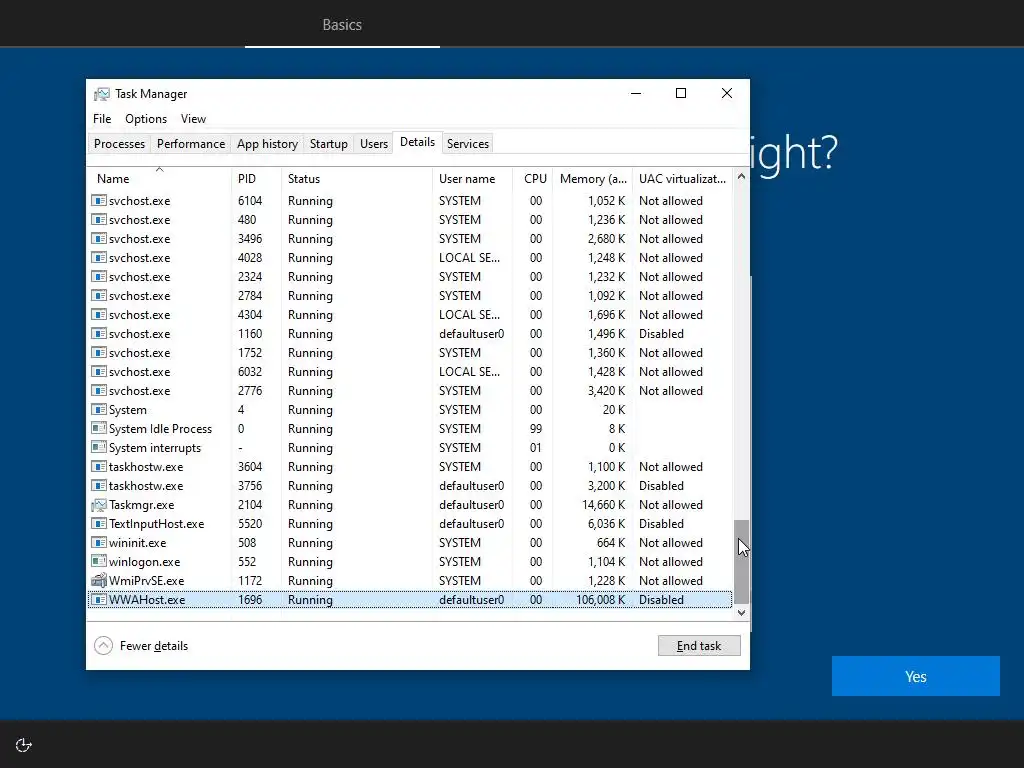Switch to the Startup tab
This screenshot has height=768, width=1024.
coord(328,144)
